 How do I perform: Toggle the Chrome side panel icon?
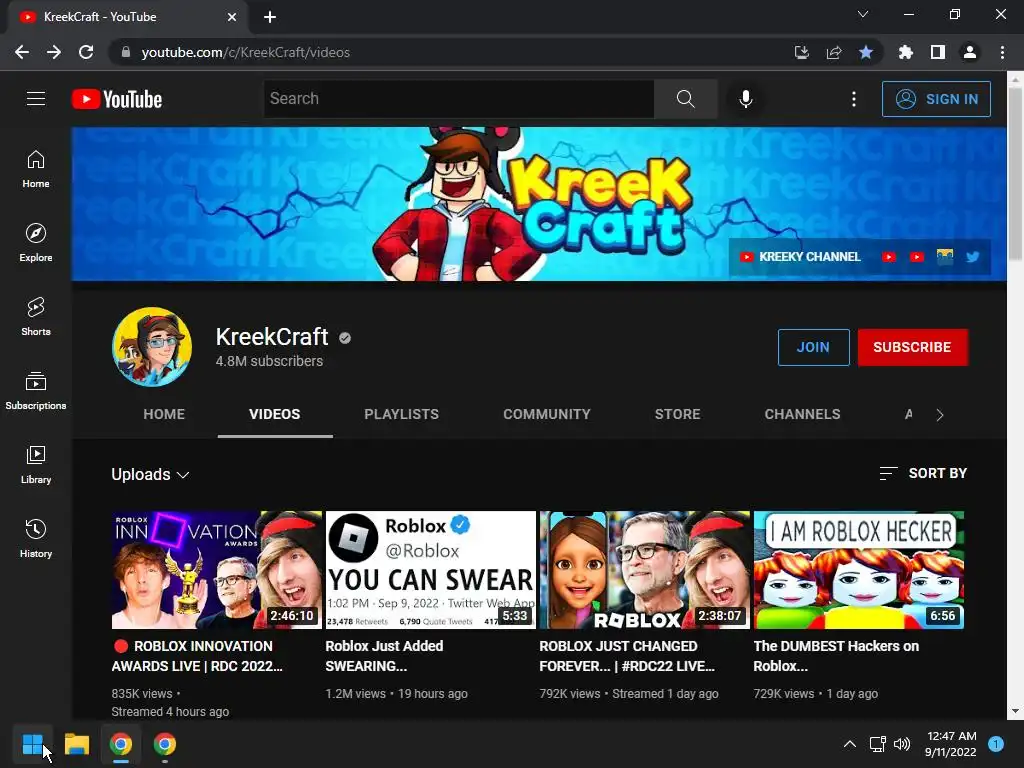tap(937, 52)
